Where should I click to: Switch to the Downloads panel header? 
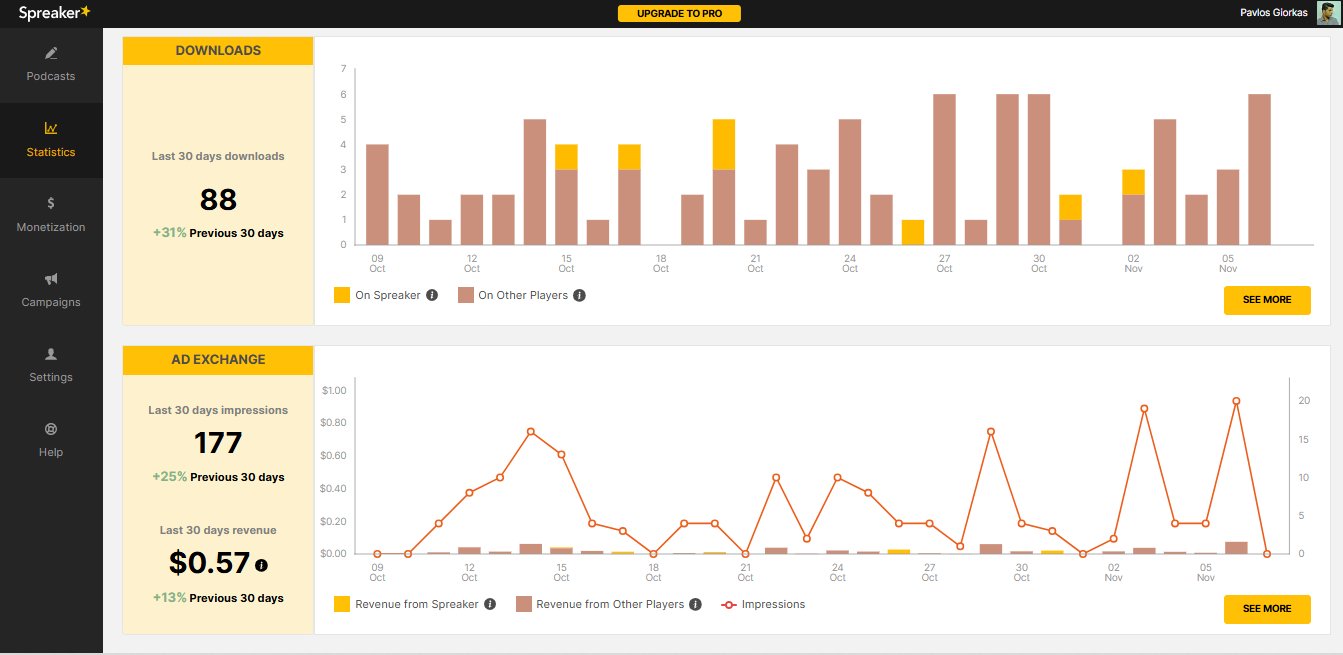coord(218,50)
